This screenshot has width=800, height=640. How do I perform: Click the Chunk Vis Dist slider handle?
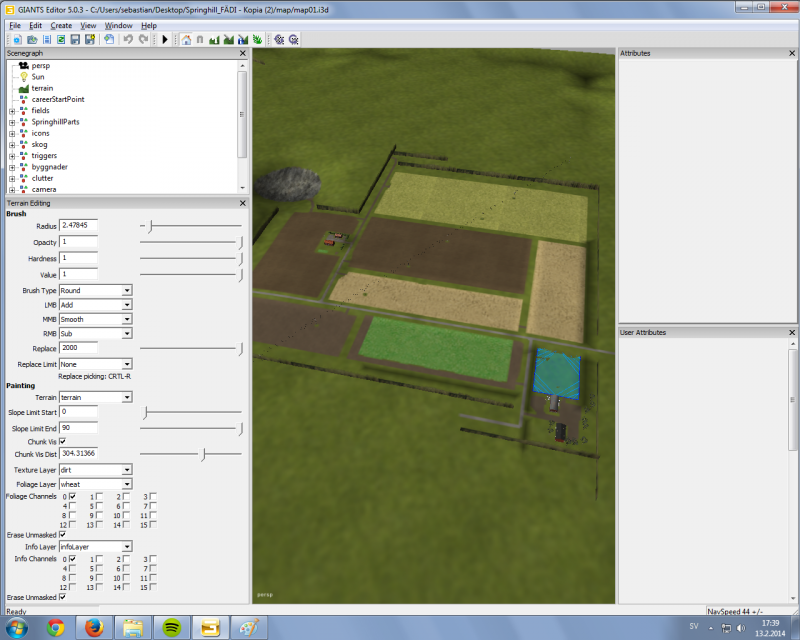pos(203,454)
